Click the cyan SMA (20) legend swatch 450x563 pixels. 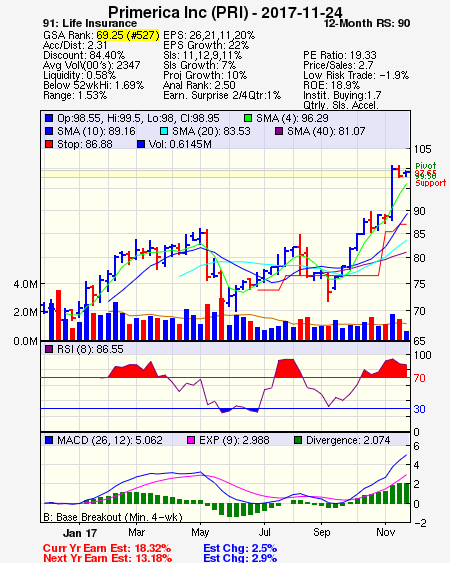click(x=164, y=131)
